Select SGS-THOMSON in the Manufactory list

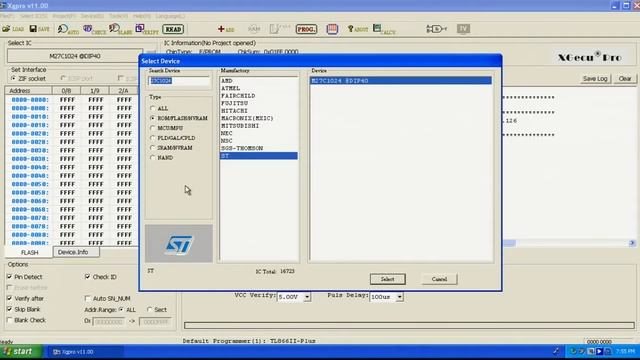click(258, 148)
